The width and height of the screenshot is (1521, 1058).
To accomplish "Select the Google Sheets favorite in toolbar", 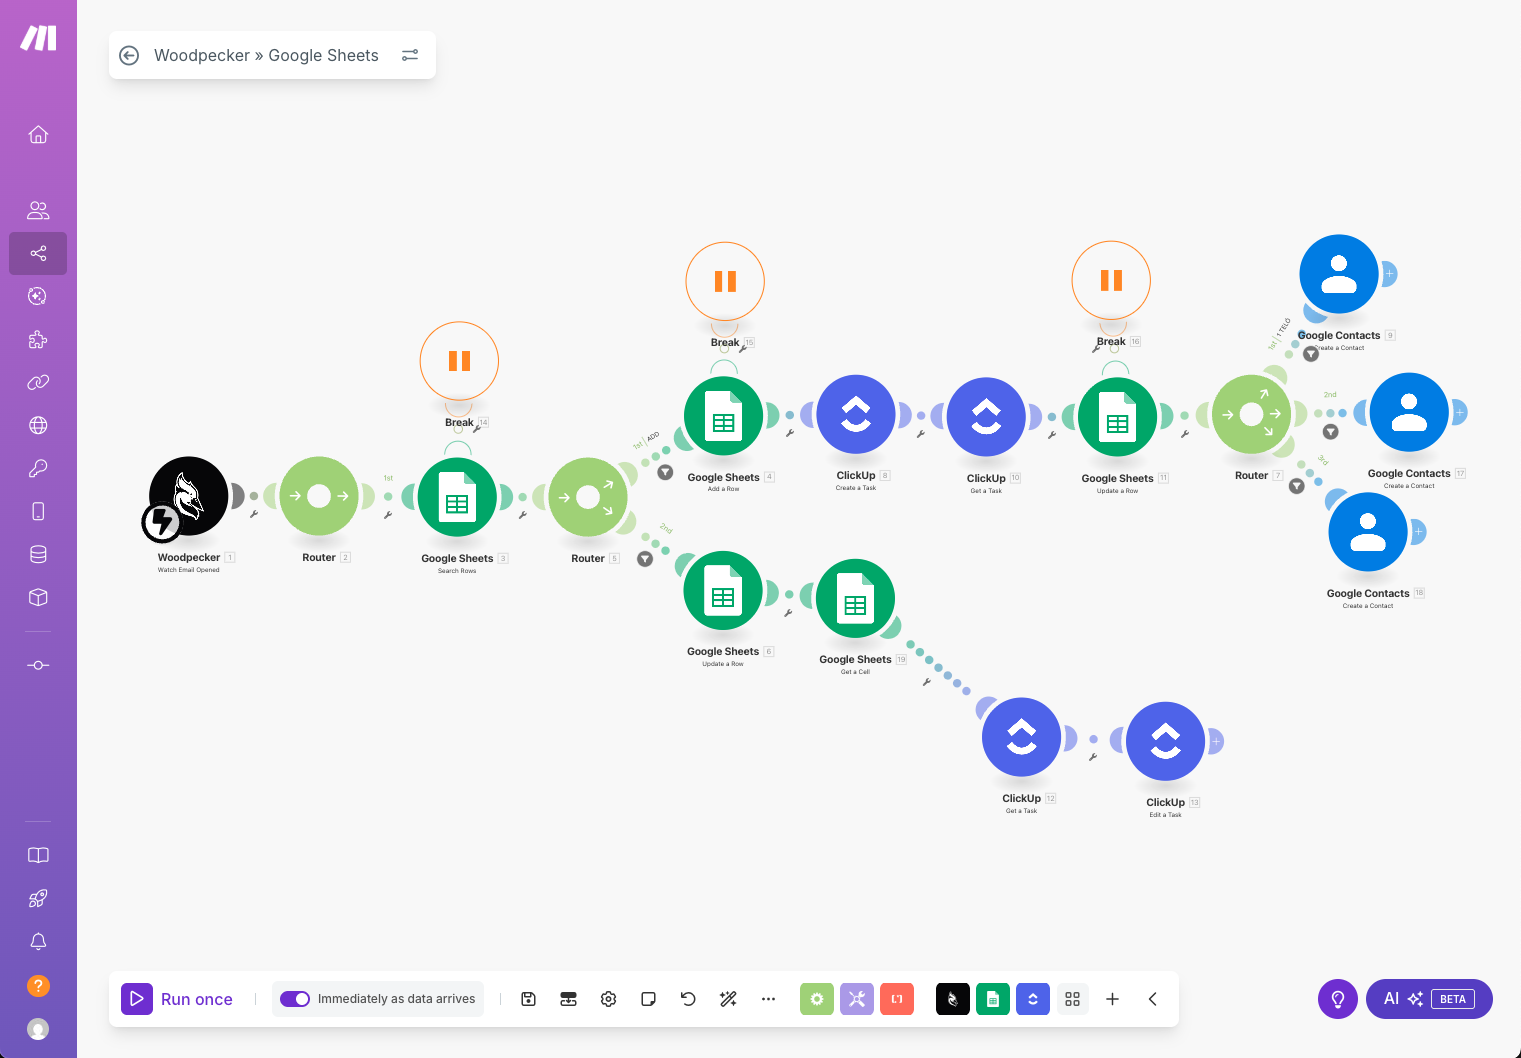I will click(993, 999).
